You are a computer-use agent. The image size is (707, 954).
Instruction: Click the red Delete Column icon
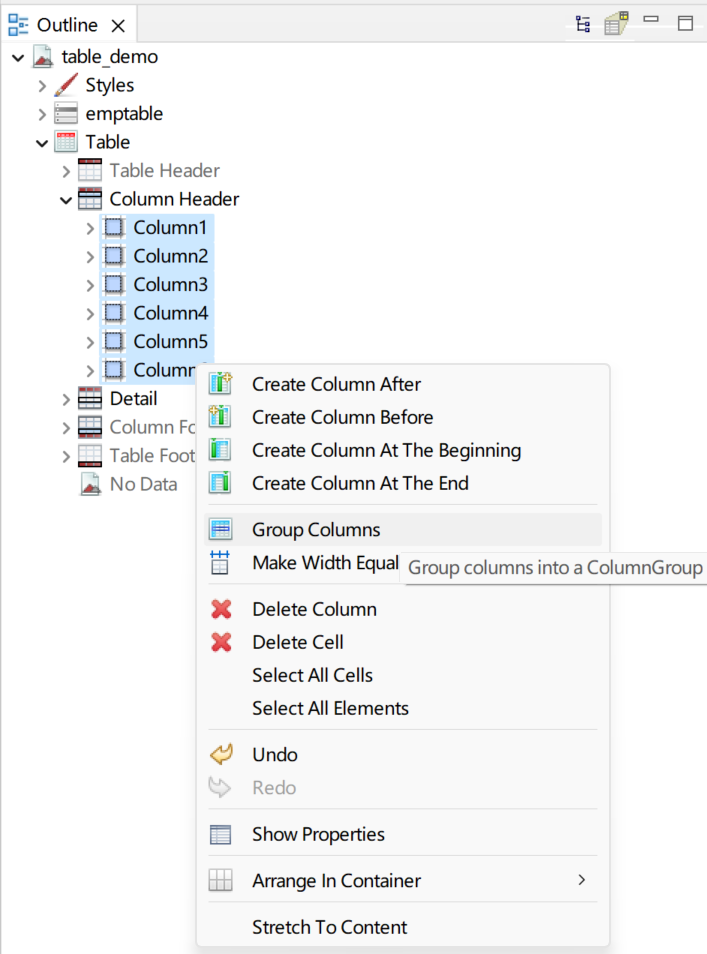(x=222, y=609)
